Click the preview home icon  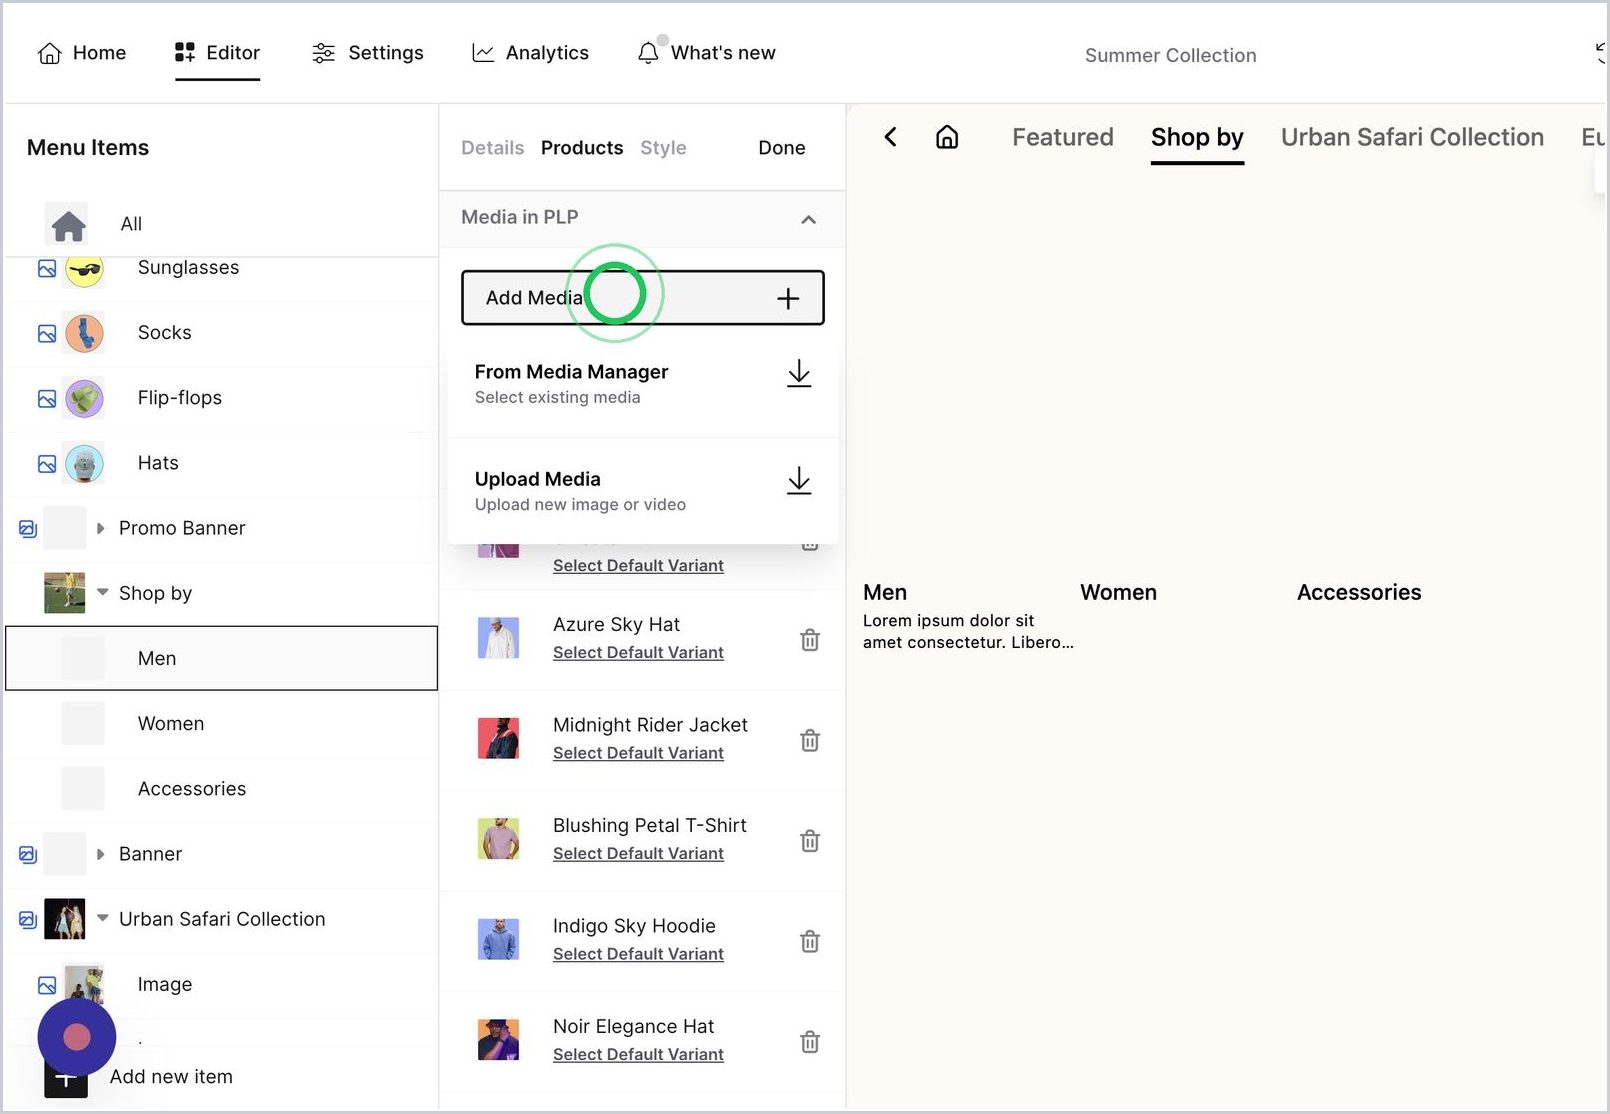coord(946,137)
